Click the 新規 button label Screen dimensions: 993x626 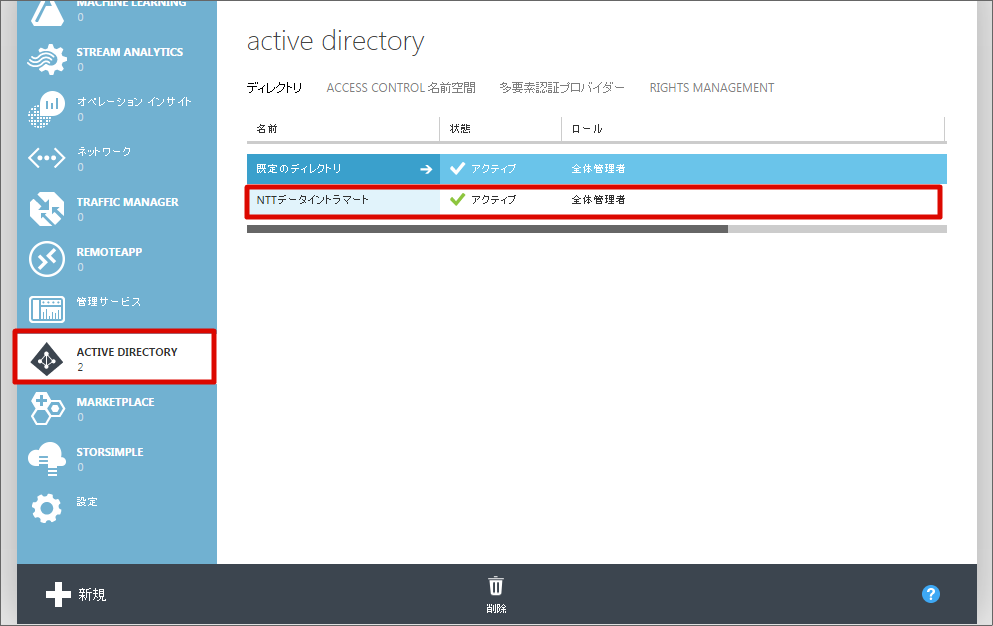coord(92,594)
